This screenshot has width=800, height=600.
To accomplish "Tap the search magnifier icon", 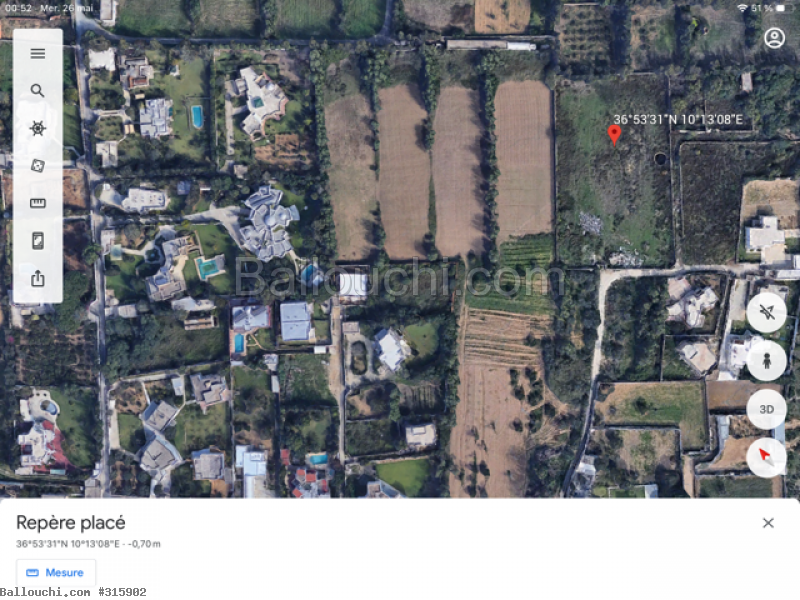I will pyautogui.click(x=37, y=91).
